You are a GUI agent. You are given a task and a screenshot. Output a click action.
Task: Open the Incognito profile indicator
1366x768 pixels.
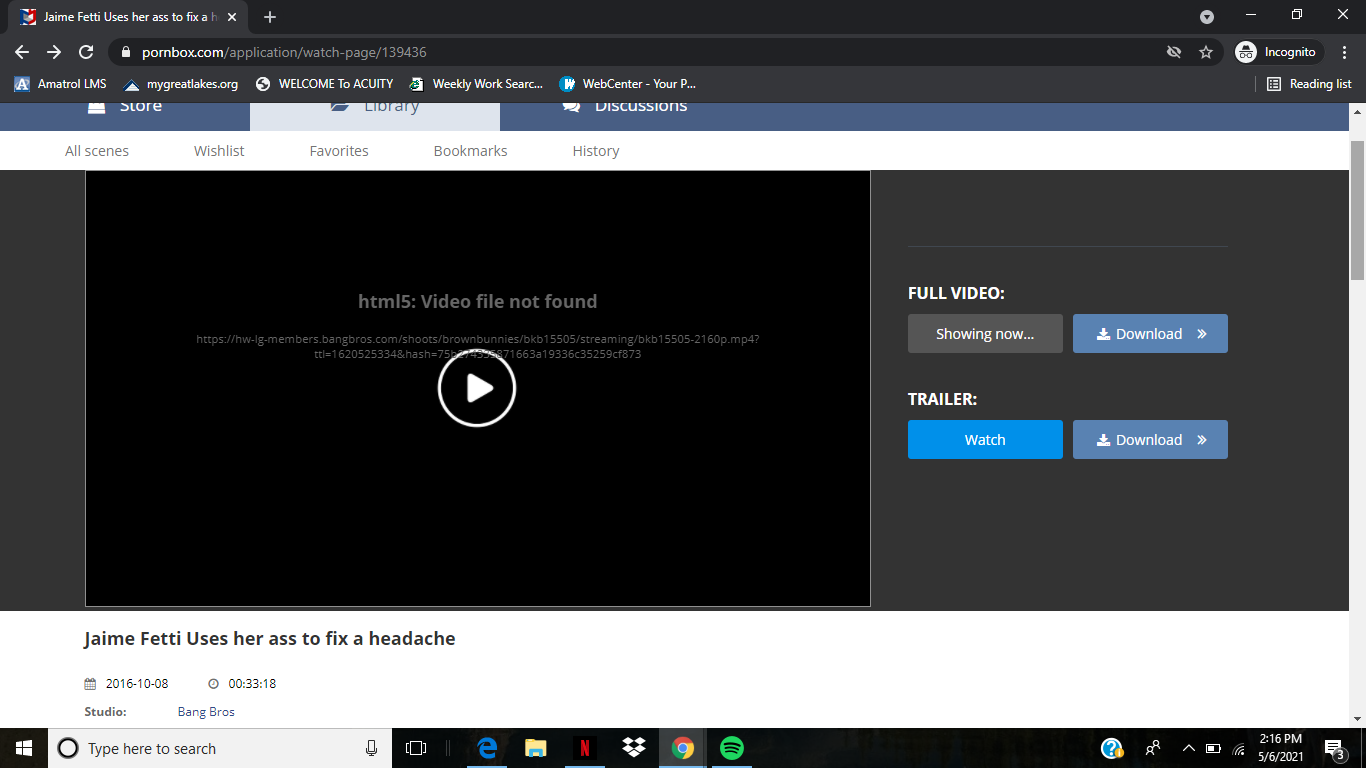[x=1278, y=52]
